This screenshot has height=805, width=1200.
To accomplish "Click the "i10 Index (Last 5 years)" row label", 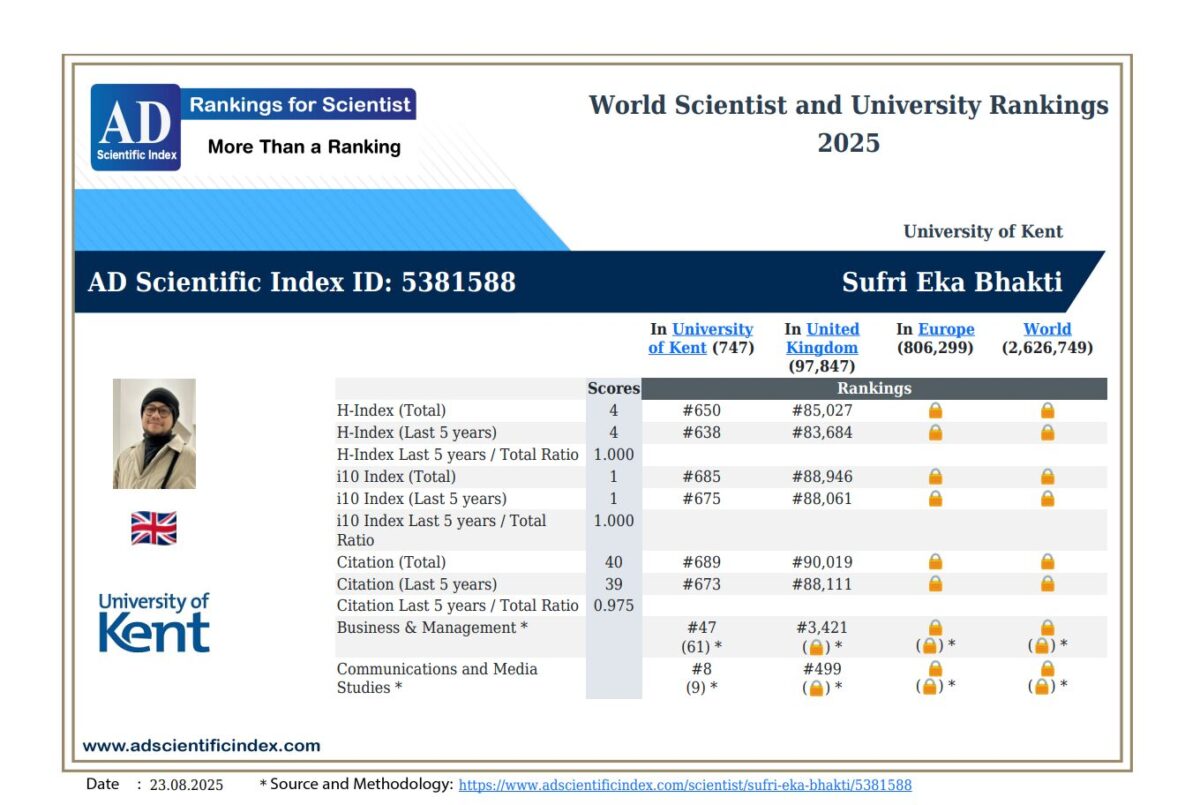I will coord(421,498).
